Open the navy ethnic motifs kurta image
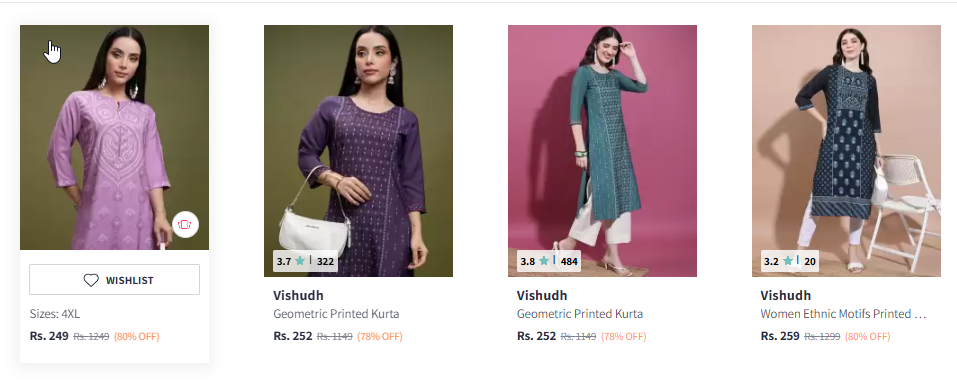 pyautogui.click(x=846, y=151)
